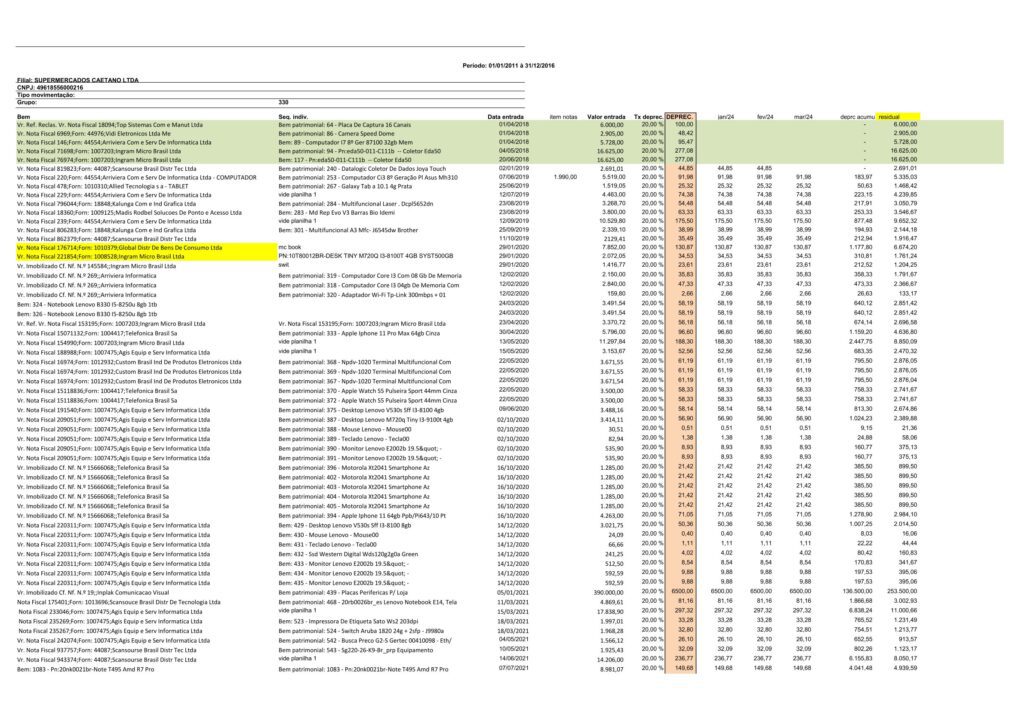Image resolution: width=1024 pixels, height=724 pixels.
Task: Click the 'Top Sistemas Com e Manut Ltda' row
Action: tap(110, 125)
